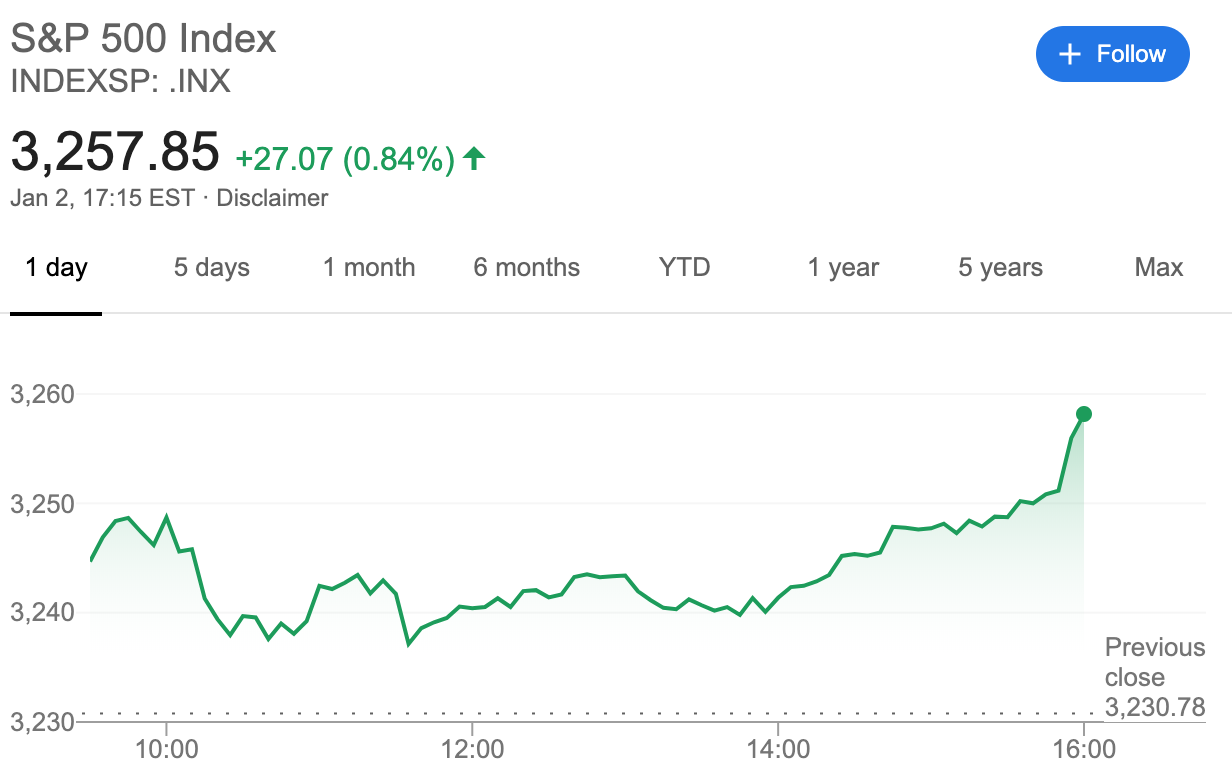This screenshot has width=1232, height=774.
Task: Click the 14:00 time axis label
Action: pos(778,748)
